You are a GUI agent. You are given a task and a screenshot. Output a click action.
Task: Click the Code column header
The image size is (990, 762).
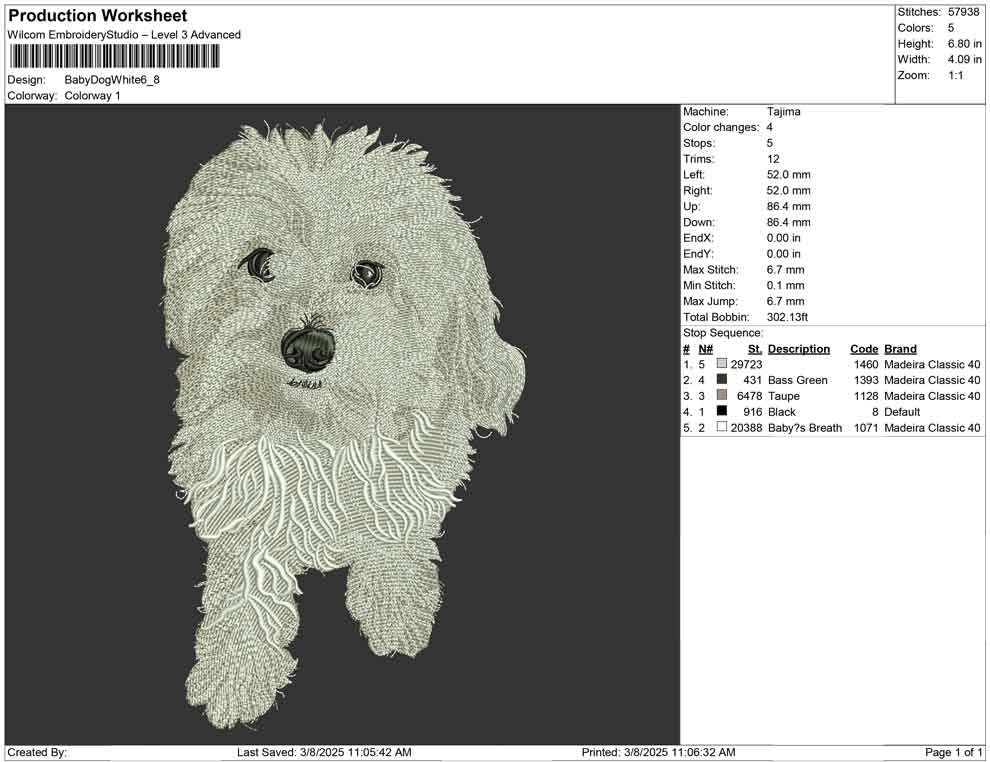864,349
